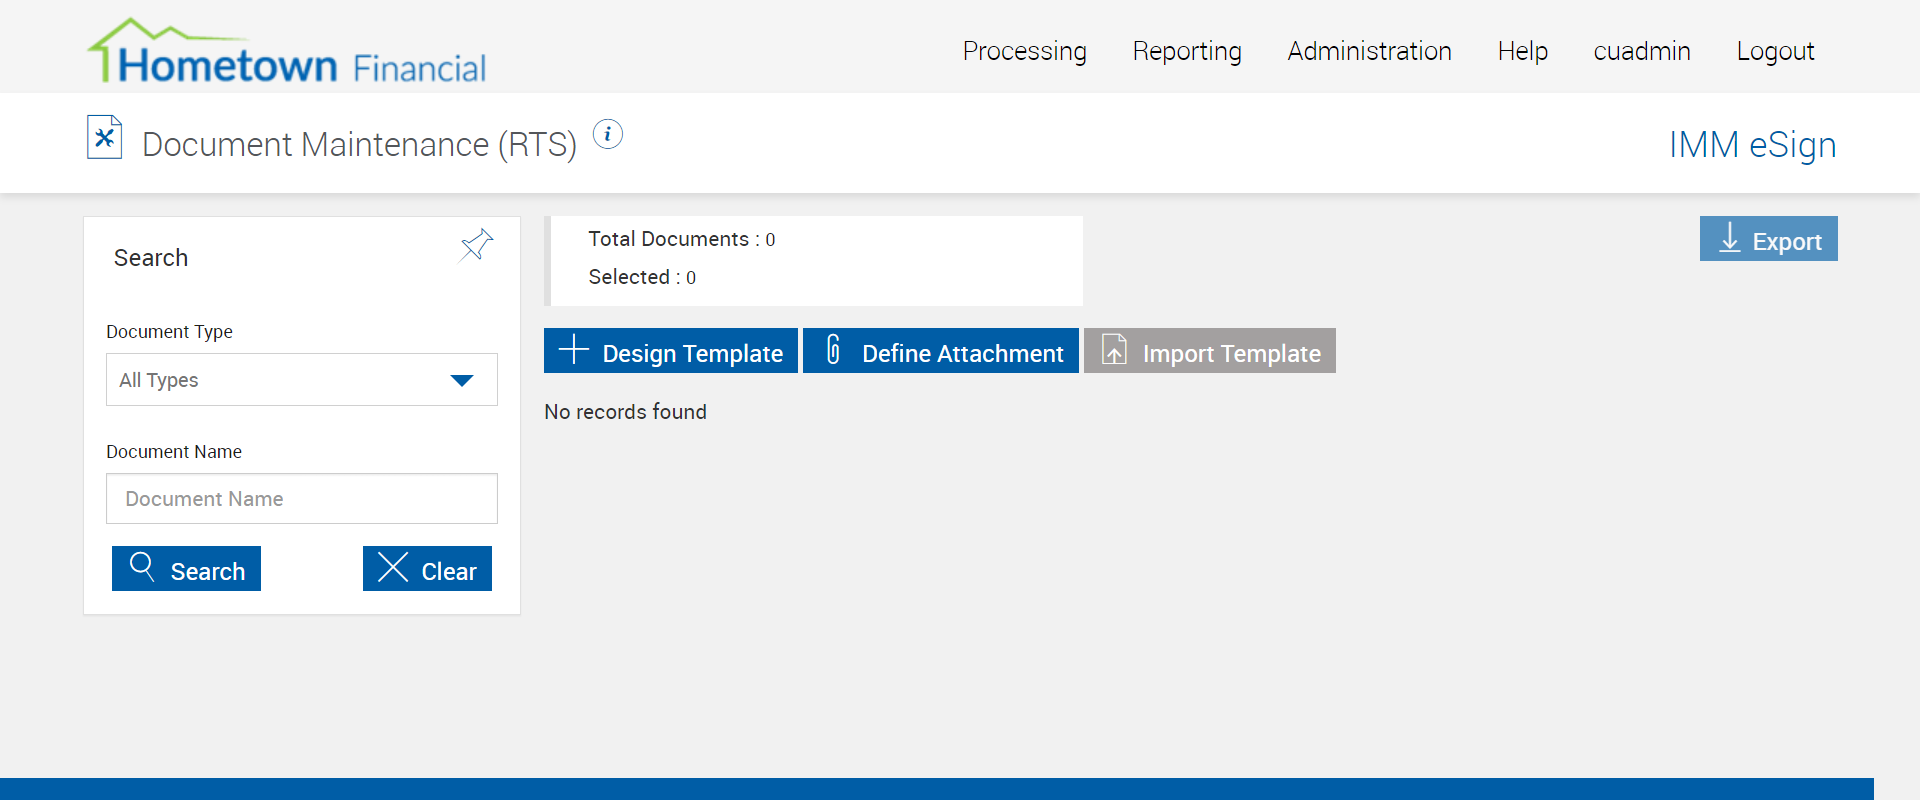Export the document list
Screen dimensions: 1920x800
(1768, 239)
